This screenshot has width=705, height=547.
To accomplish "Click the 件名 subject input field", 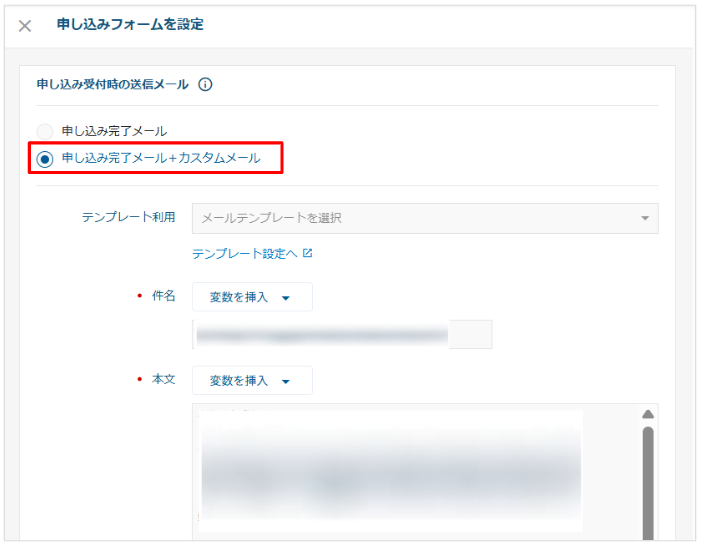I will click(340, 334).
